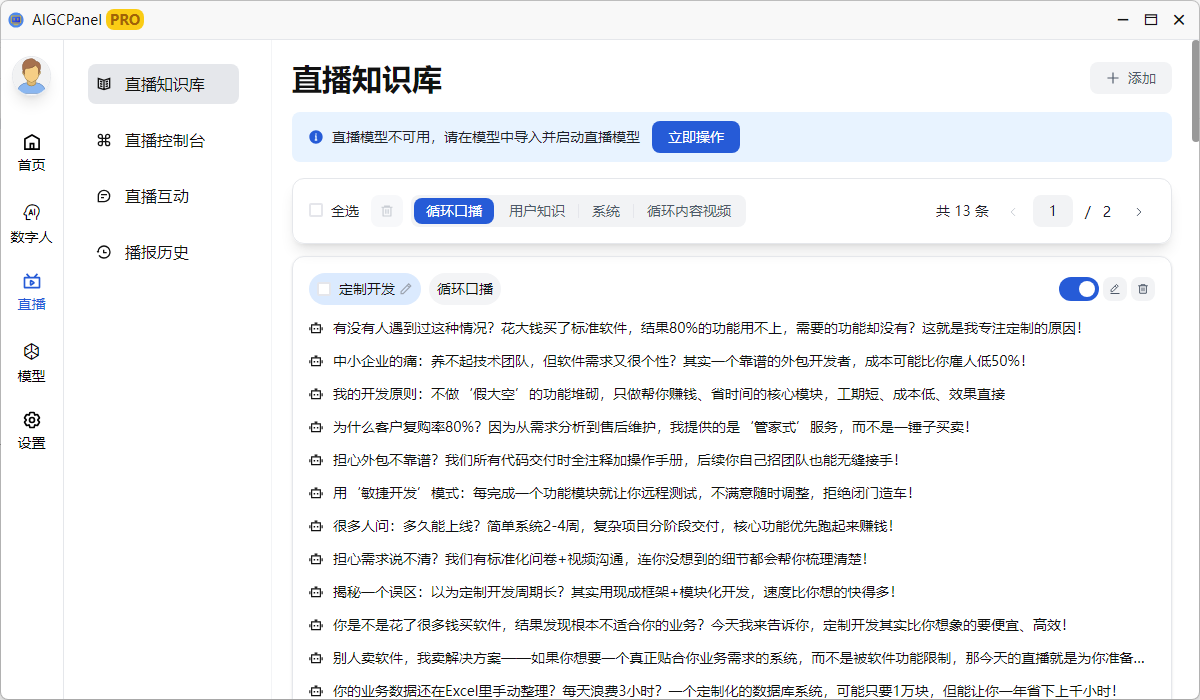Click the 添加 add button
The width and height of the screenshot is (1200, 700).
click(1131, 78)
